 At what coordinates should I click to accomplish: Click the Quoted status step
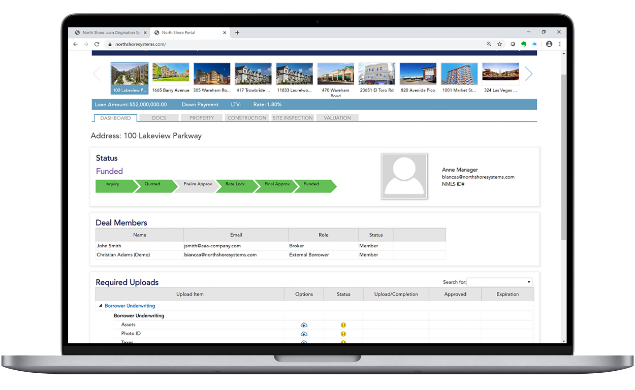[155, 186]
